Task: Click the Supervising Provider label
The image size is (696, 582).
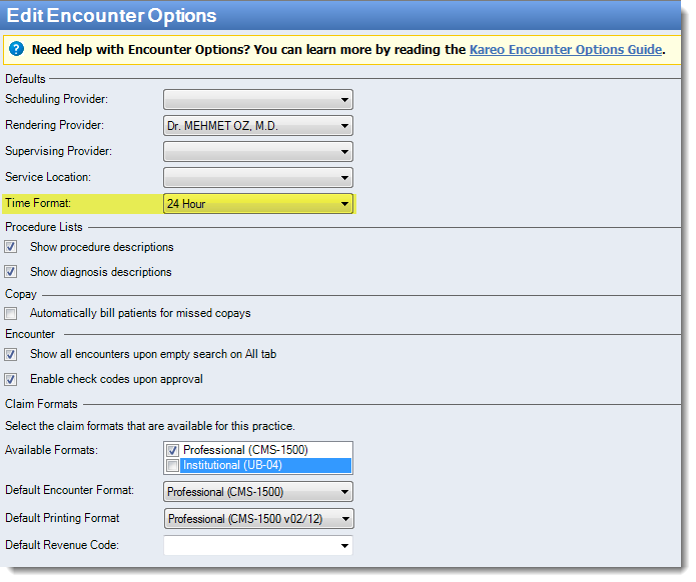Action: tap(58, 151)
